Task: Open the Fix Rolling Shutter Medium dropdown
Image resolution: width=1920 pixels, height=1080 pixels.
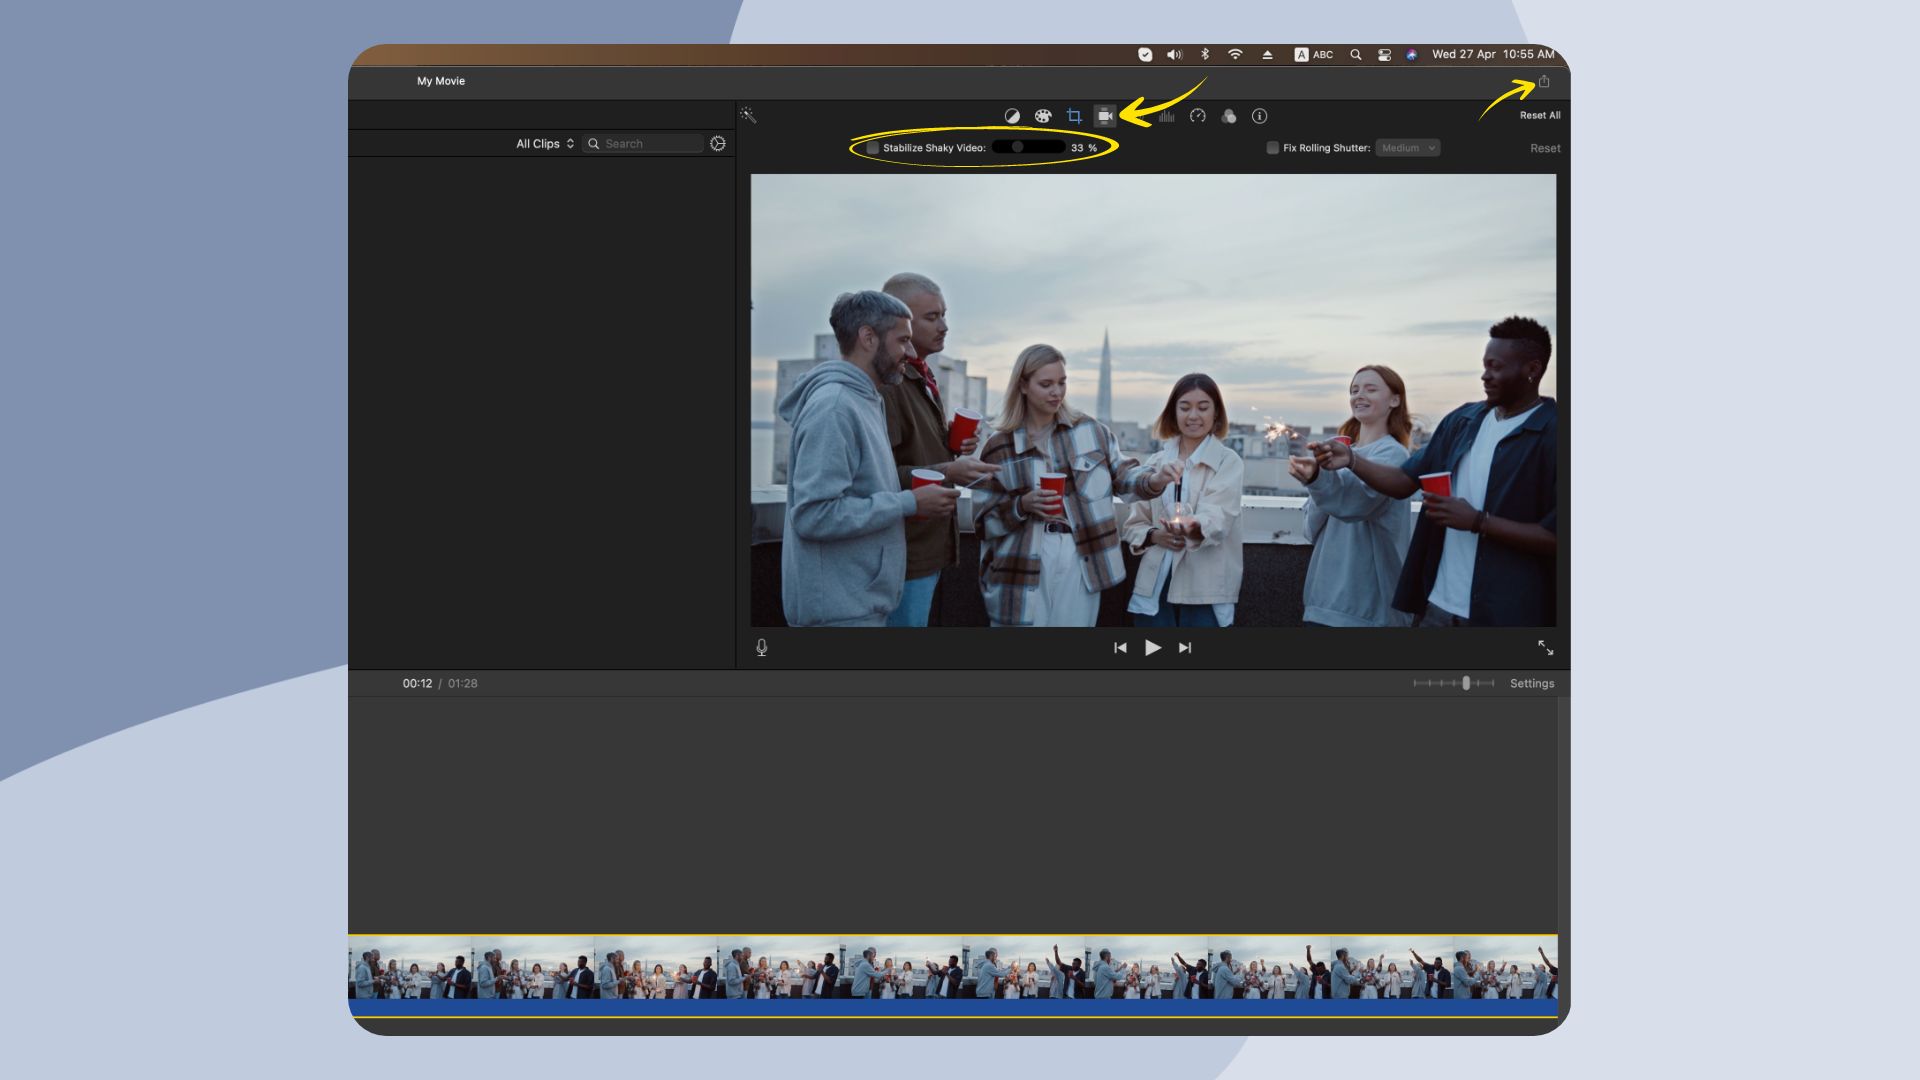Action: coord(1408,148)
